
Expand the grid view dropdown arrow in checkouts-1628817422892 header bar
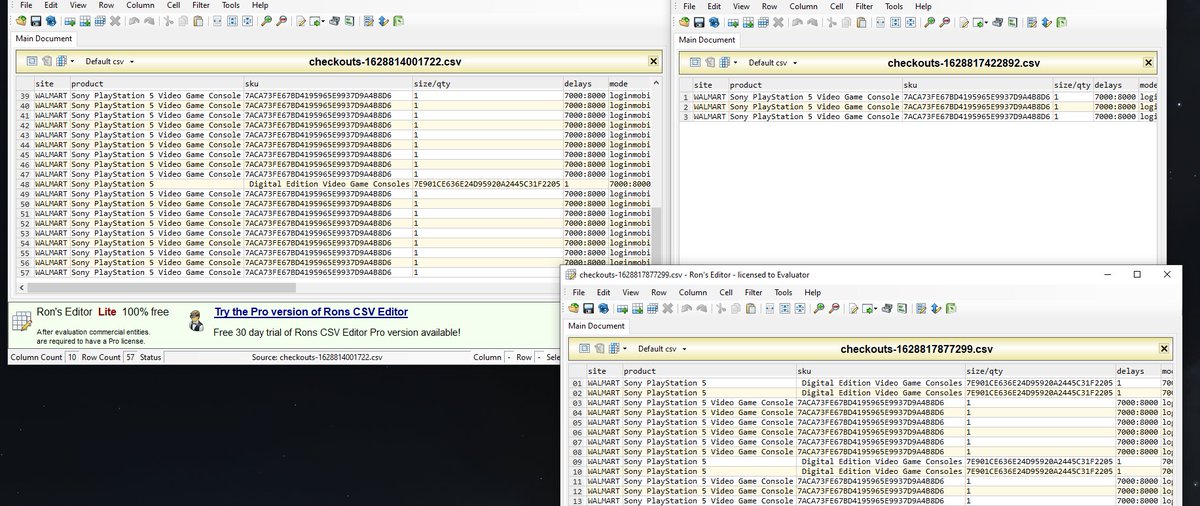tap(735, 62)
